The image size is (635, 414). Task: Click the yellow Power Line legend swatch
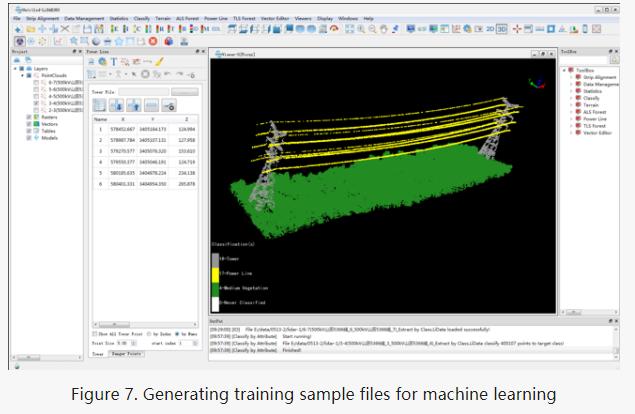pos(215,274)
